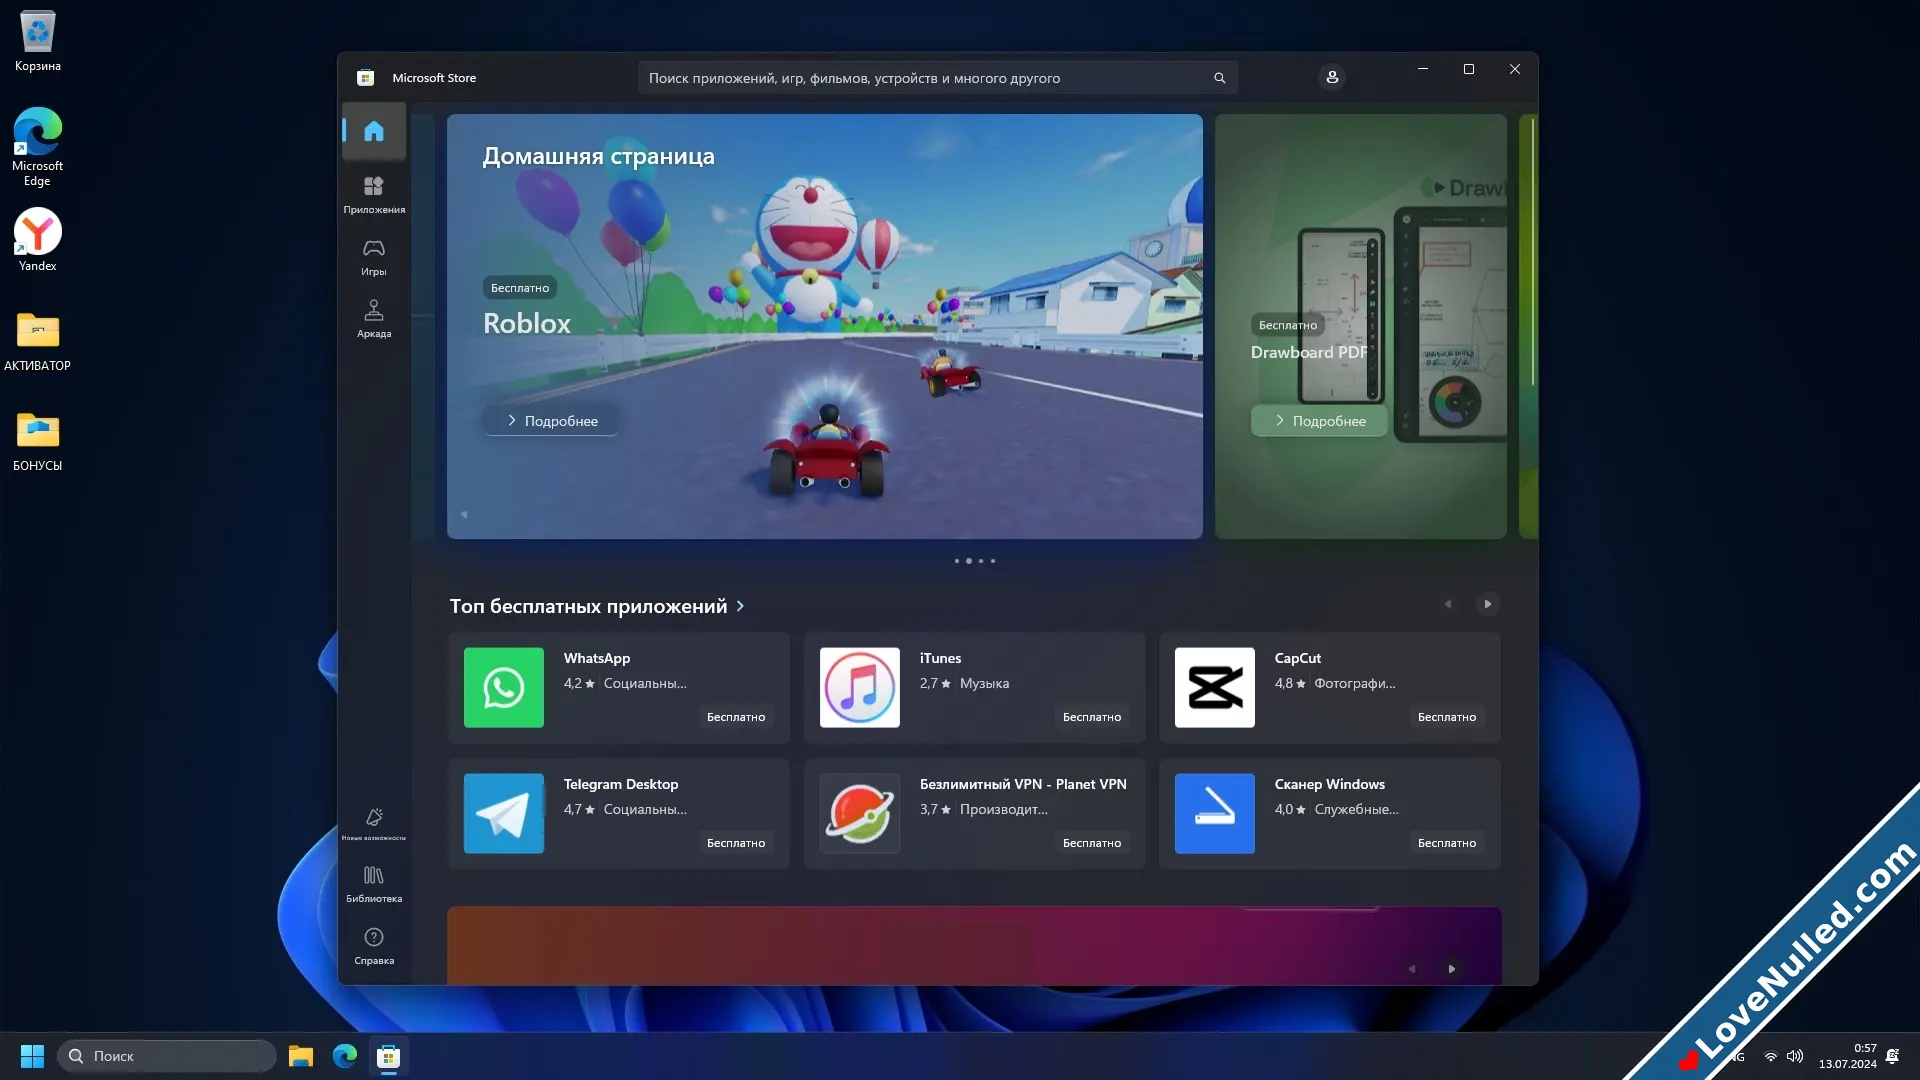Click the taskbar Поиск search box
1920x1080 pixels.
166,1056
